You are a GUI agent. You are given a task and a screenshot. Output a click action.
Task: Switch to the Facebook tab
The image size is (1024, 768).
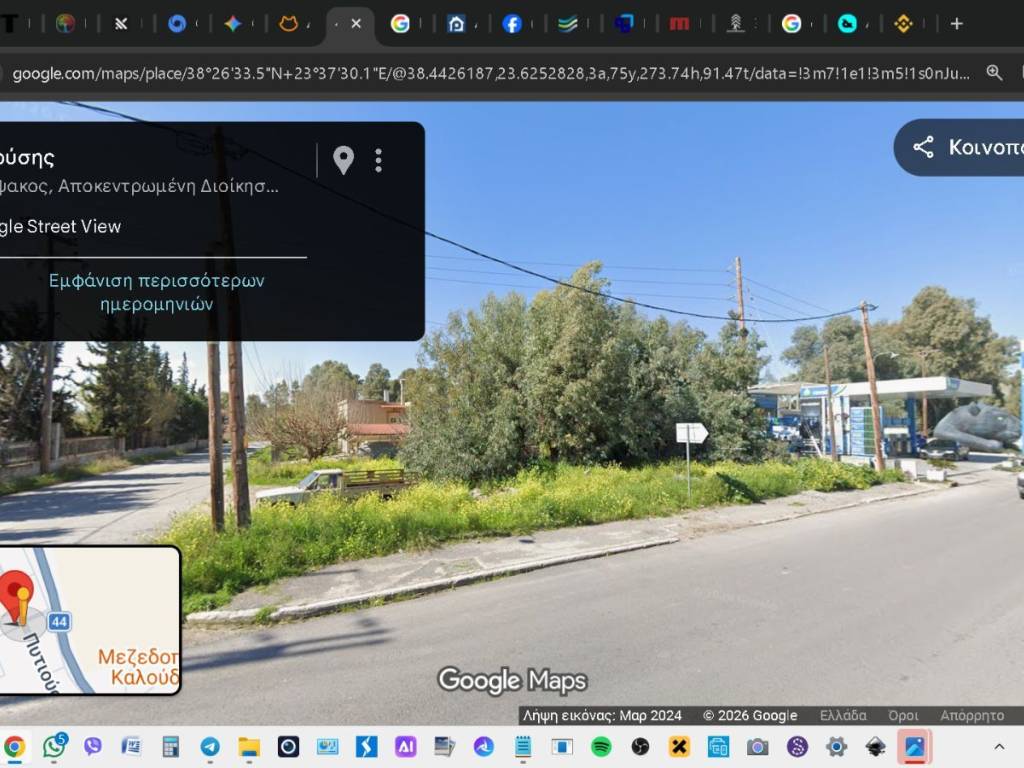pyautogui.click(x=512, y=24)
